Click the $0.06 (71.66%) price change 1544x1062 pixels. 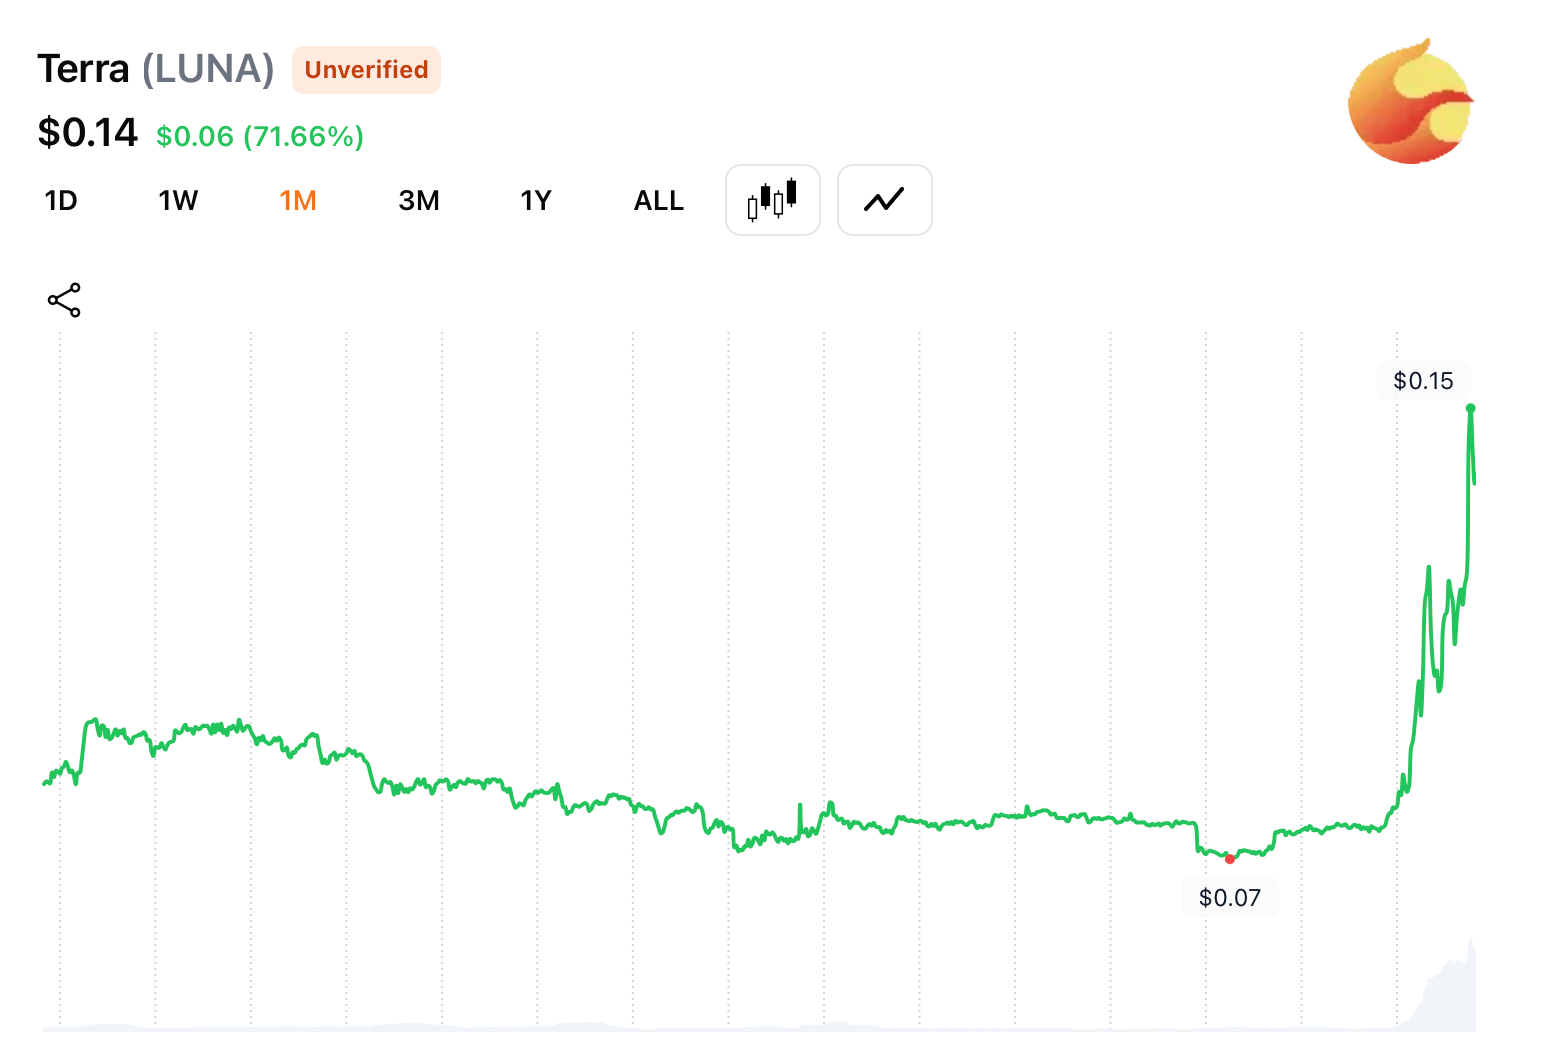(260, 136)
